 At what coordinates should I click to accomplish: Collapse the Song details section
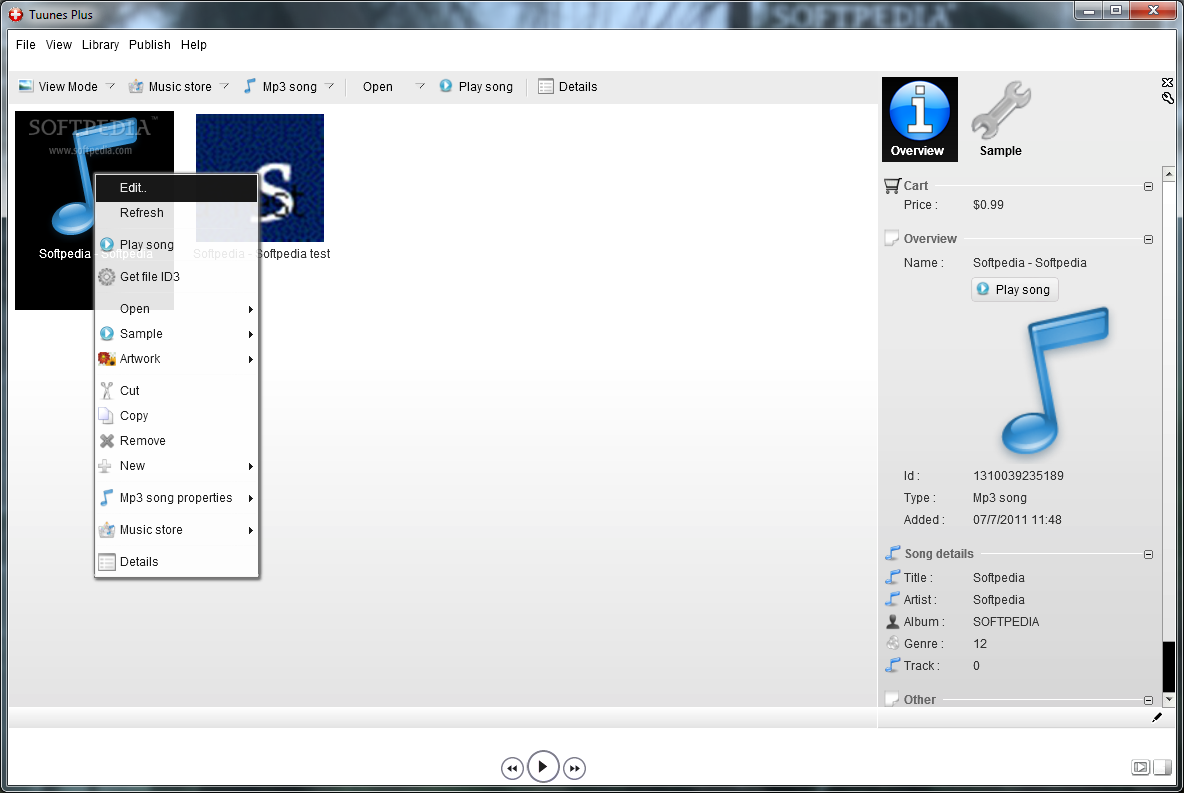1149,554
